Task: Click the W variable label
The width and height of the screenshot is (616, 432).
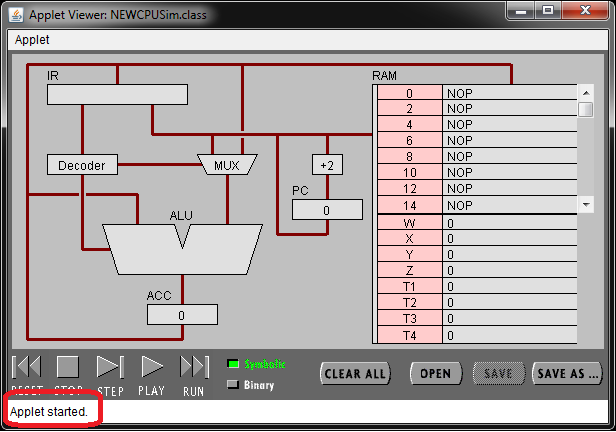Action: point(410,223)
